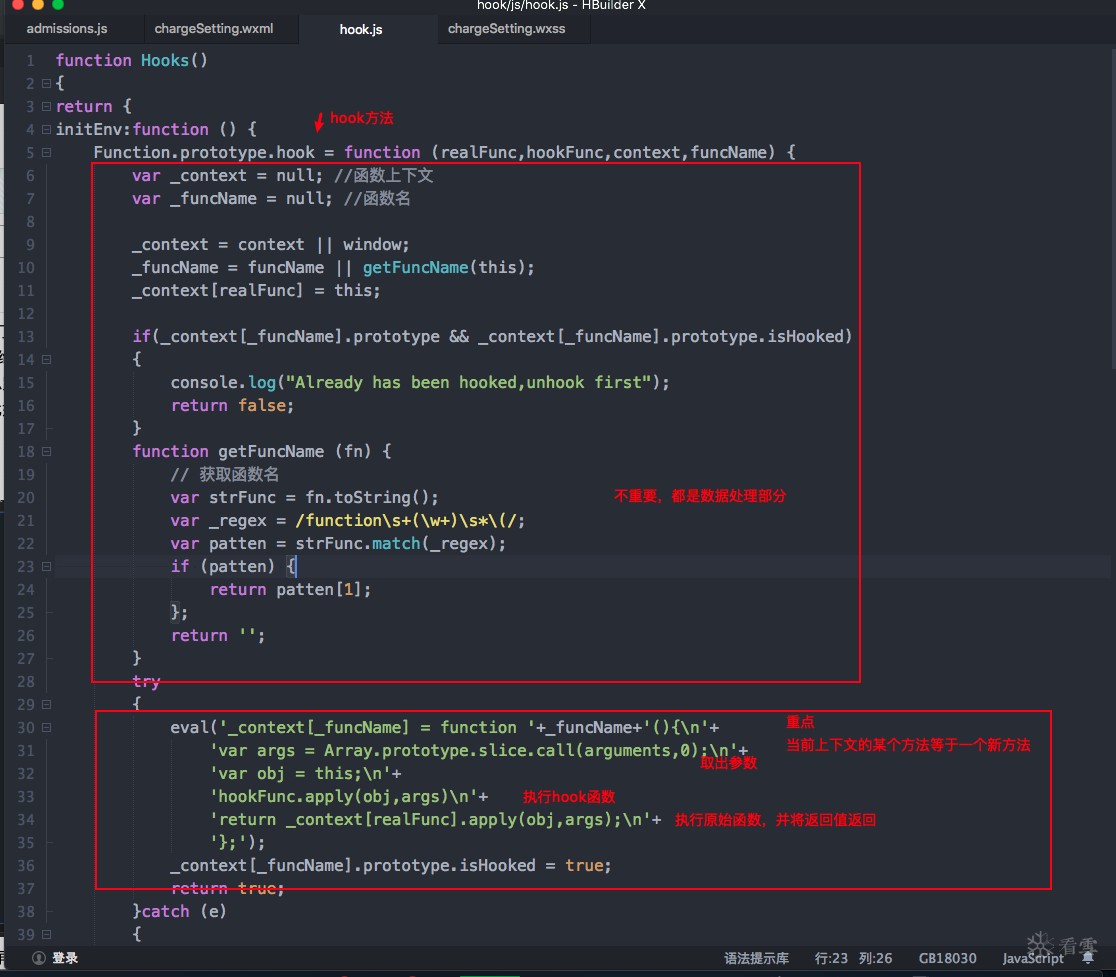Collapse the hook function fold on line 5
The height and width of the screenshot is (977, 1116).
pyautogui.click(x=46, y=152)
